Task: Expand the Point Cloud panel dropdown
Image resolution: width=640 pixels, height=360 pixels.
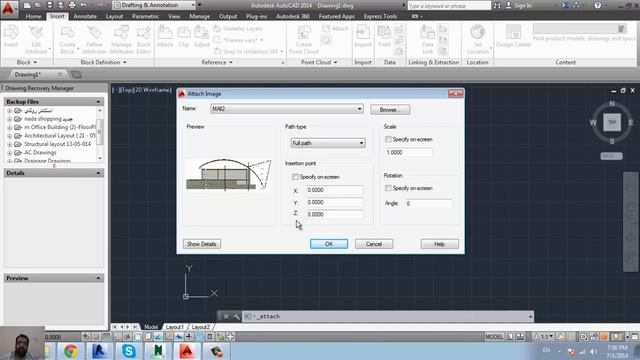Action: pos(319,62)
